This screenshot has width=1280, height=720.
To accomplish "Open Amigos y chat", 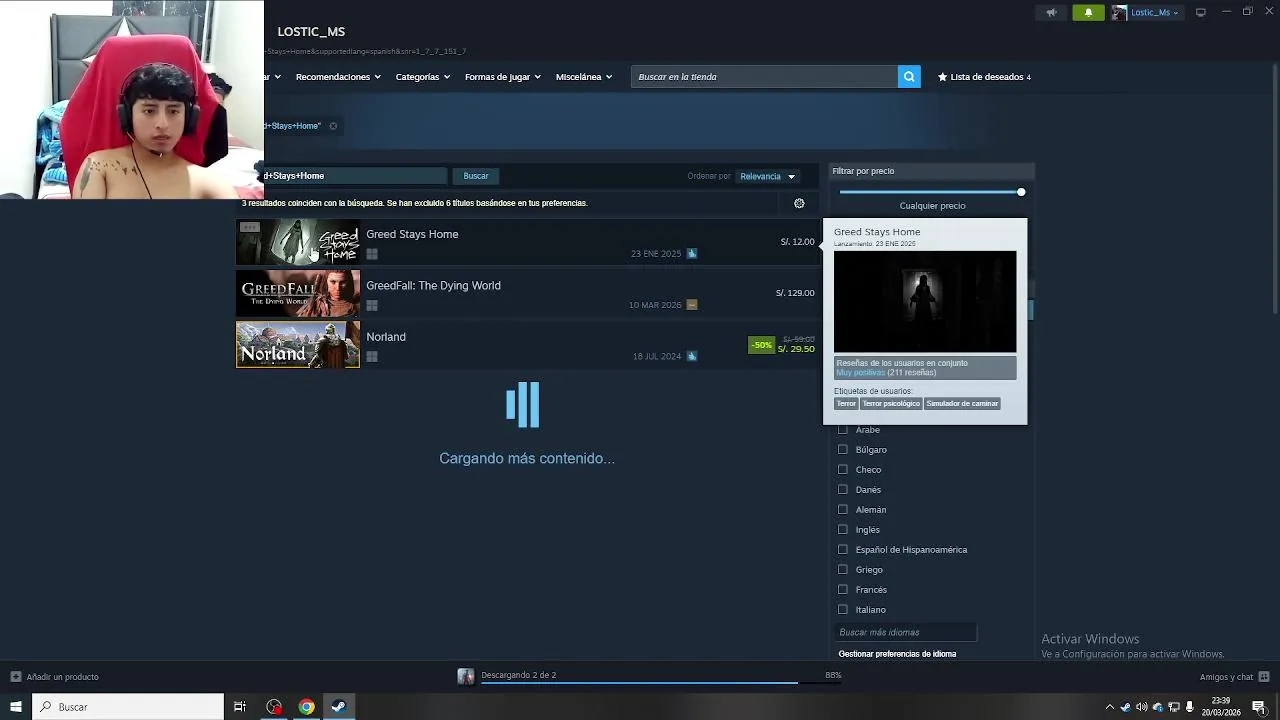I will point(1226,677).
